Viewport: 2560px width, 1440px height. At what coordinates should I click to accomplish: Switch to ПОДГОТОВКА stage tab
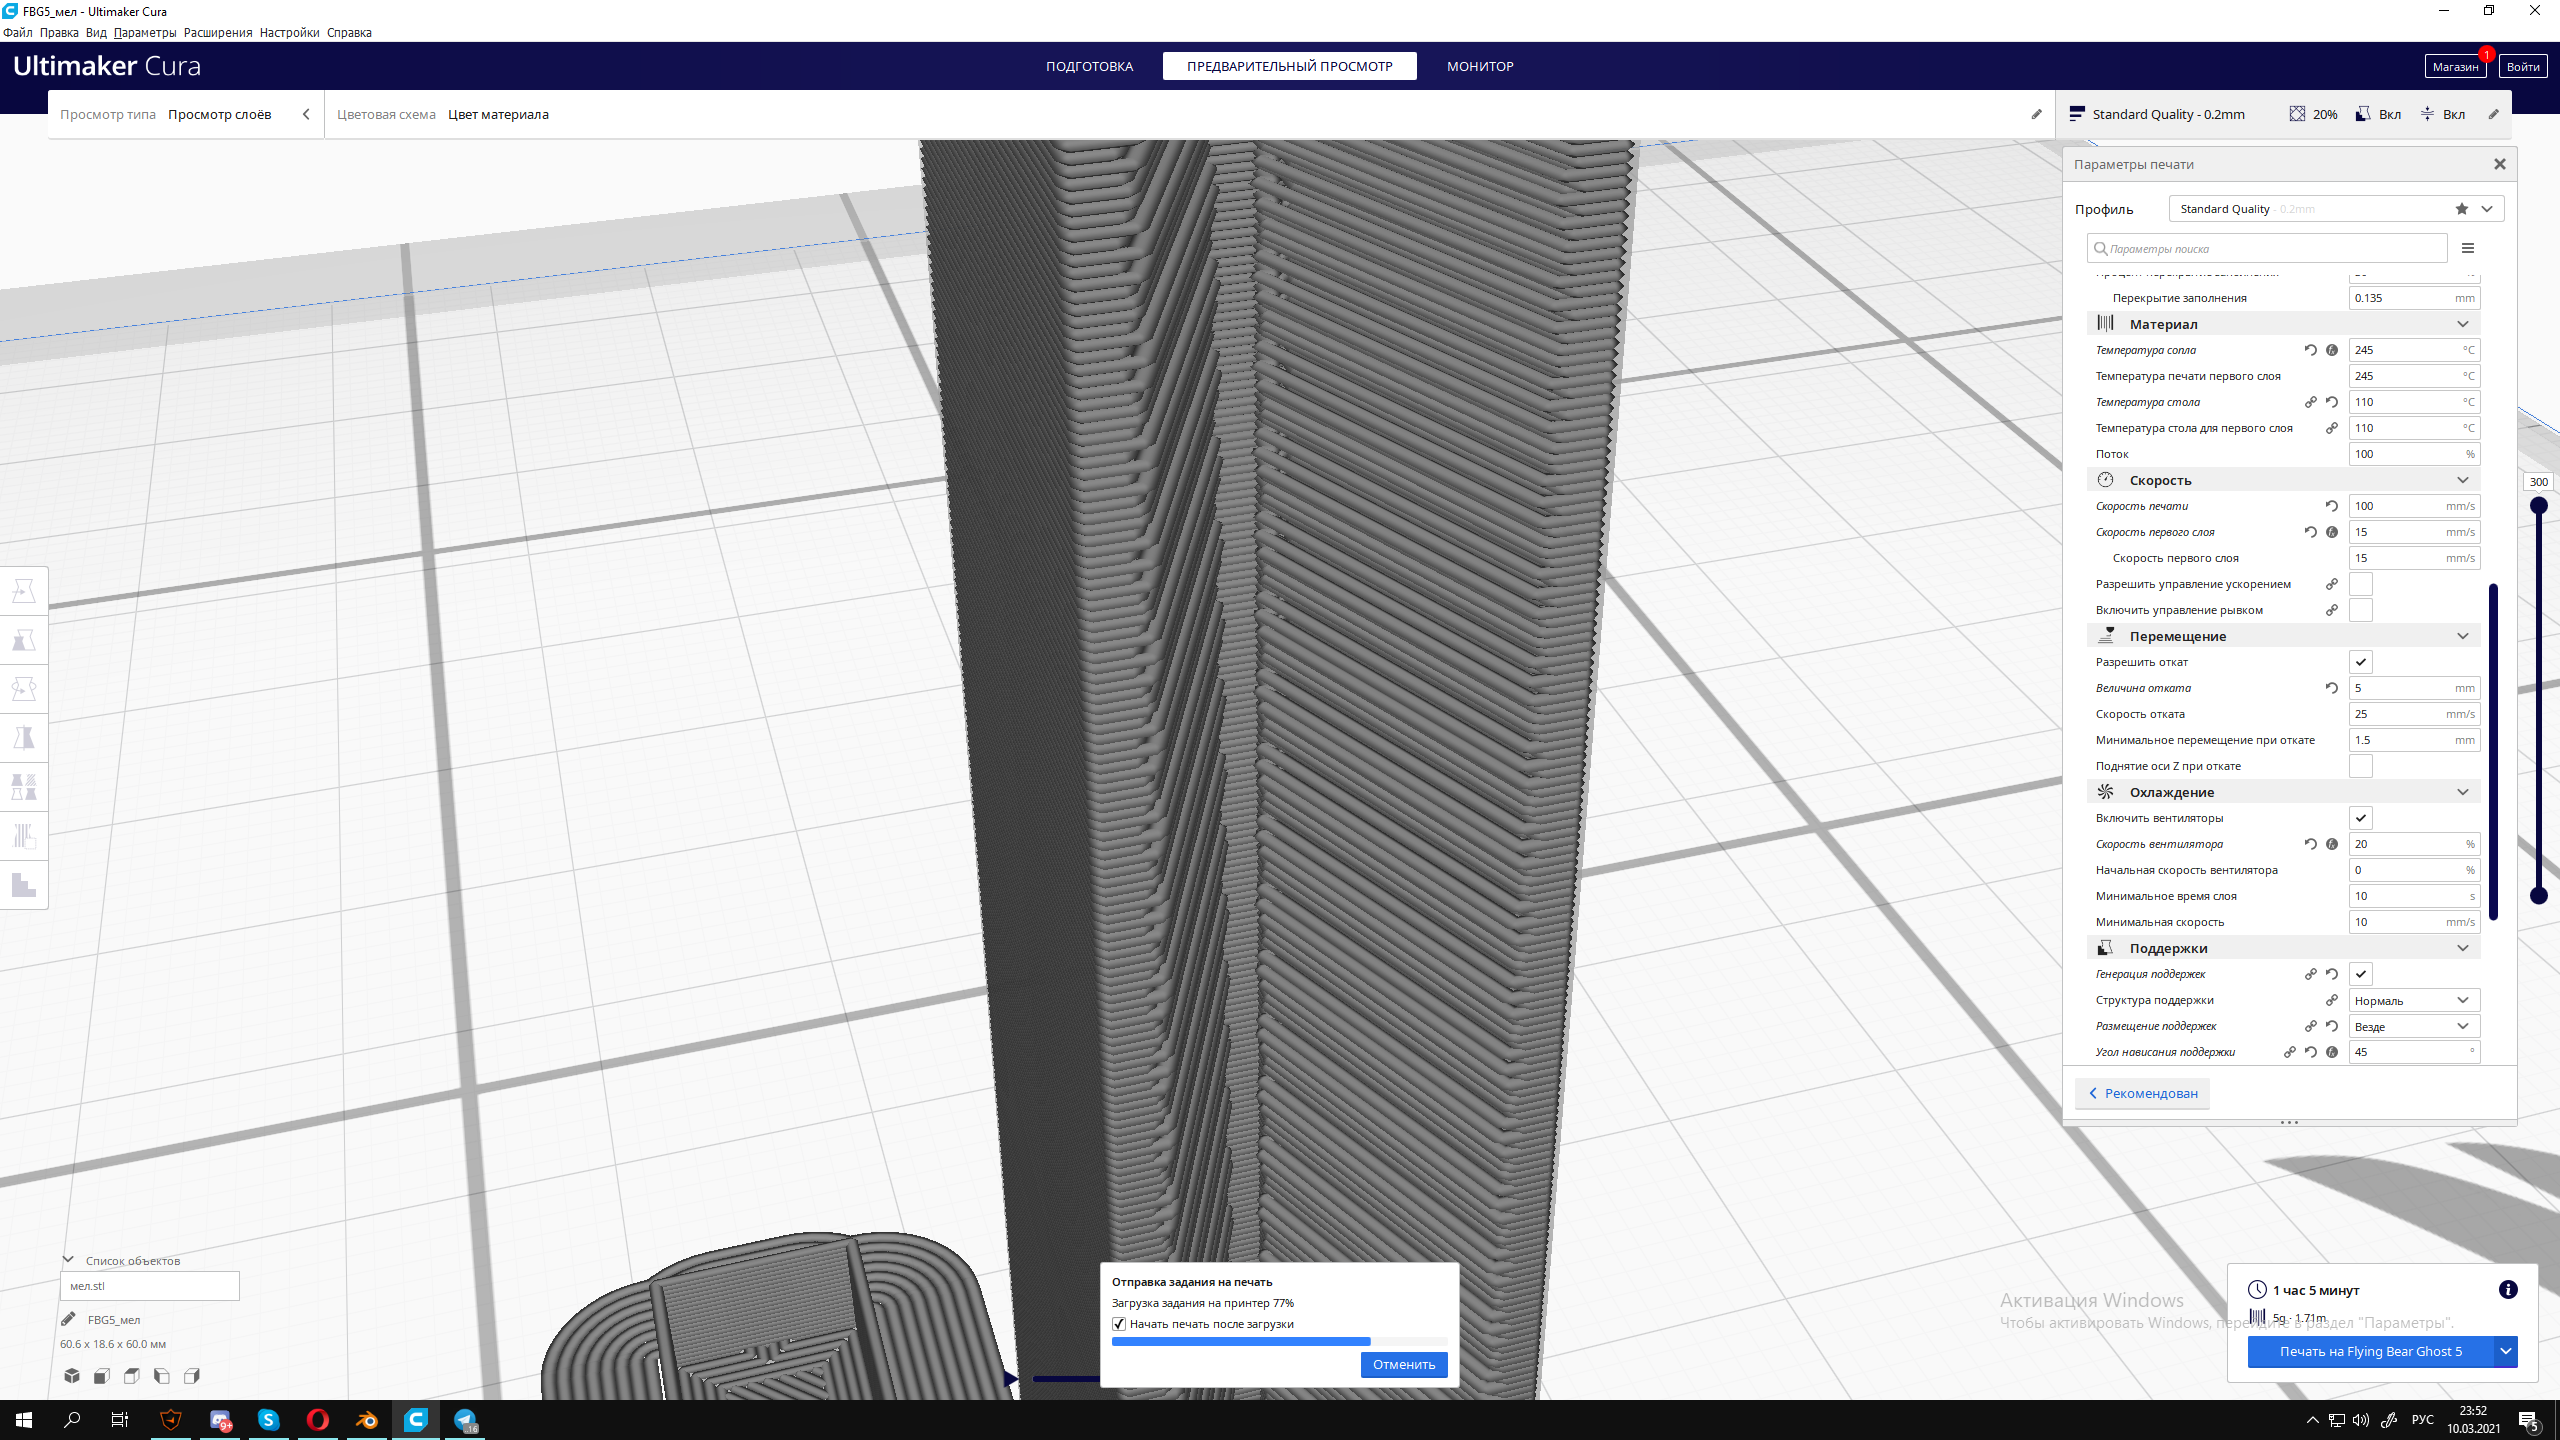[1089, 66]
